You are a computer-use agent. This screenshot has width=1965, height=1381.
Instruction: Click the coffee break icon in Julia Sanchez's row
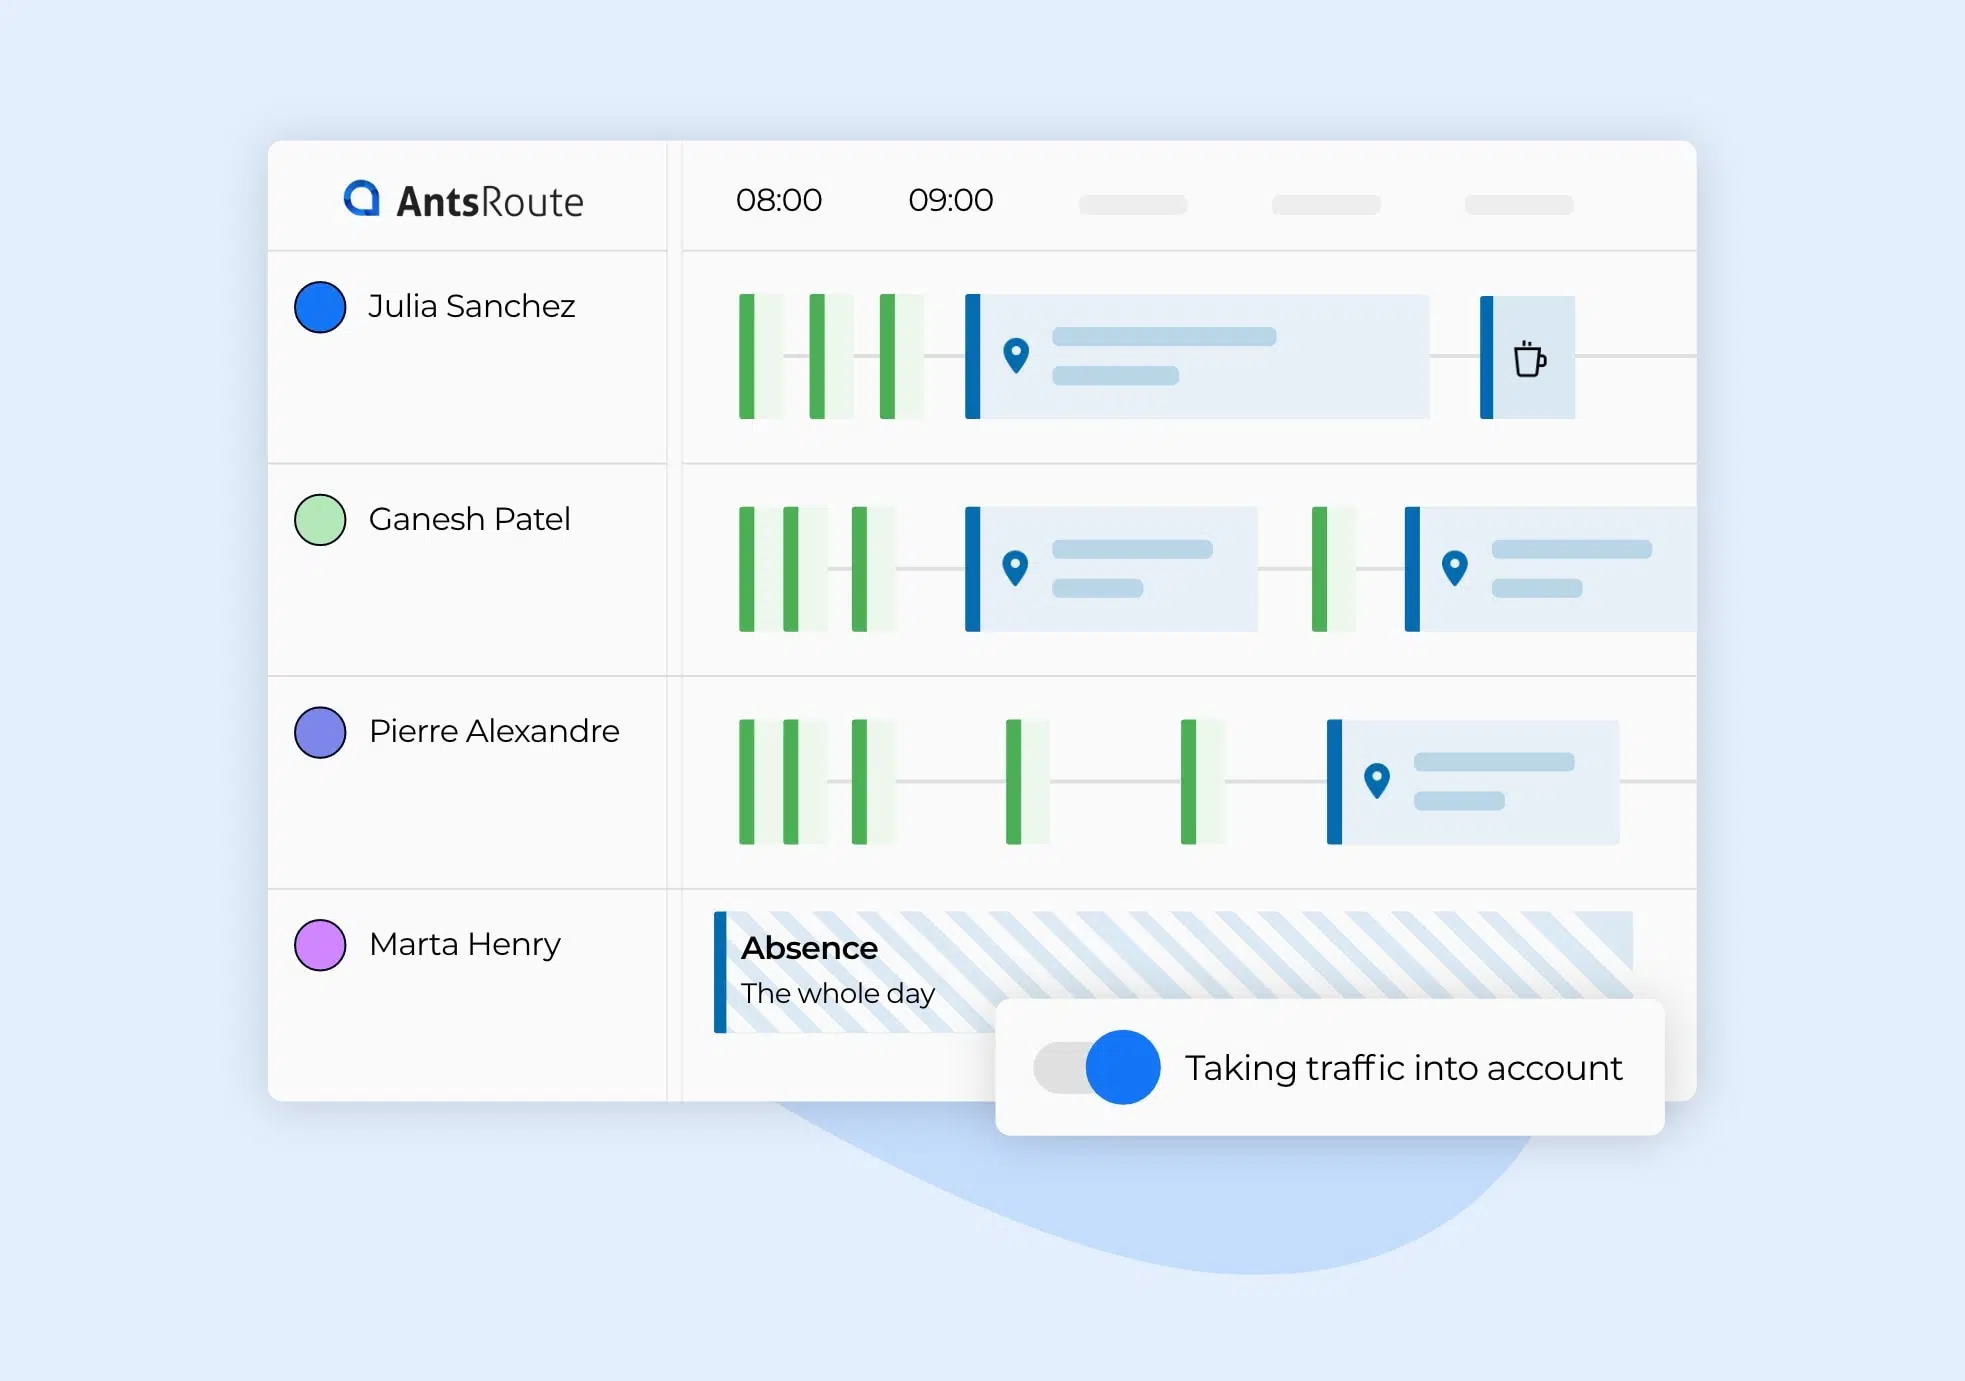1529,358
